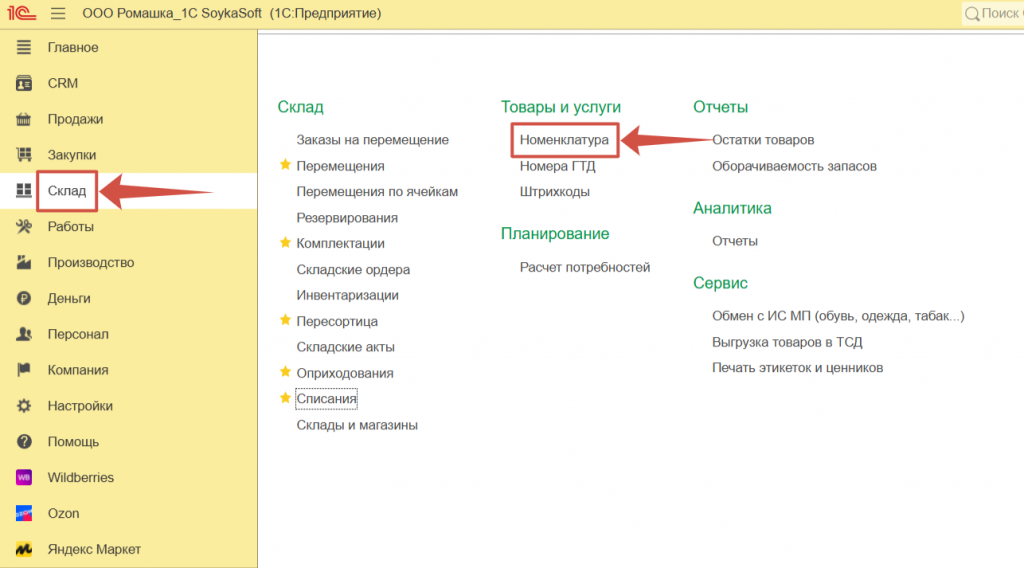Click the cart icon for Закупки
This screenshot has height=568, width=1024.
click(x=24, y=155)
